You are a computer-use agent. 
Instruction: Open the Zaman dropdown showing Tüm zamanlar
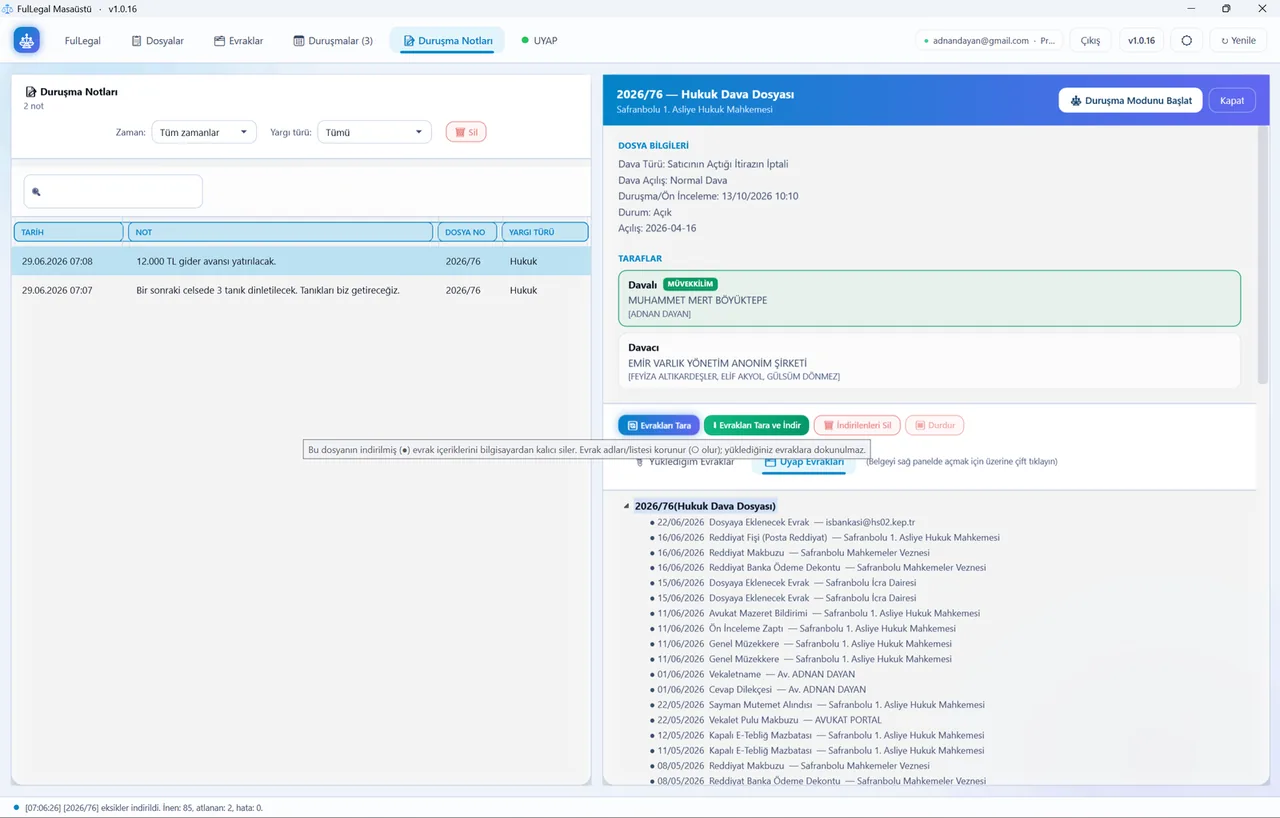[x=204, y=132]
